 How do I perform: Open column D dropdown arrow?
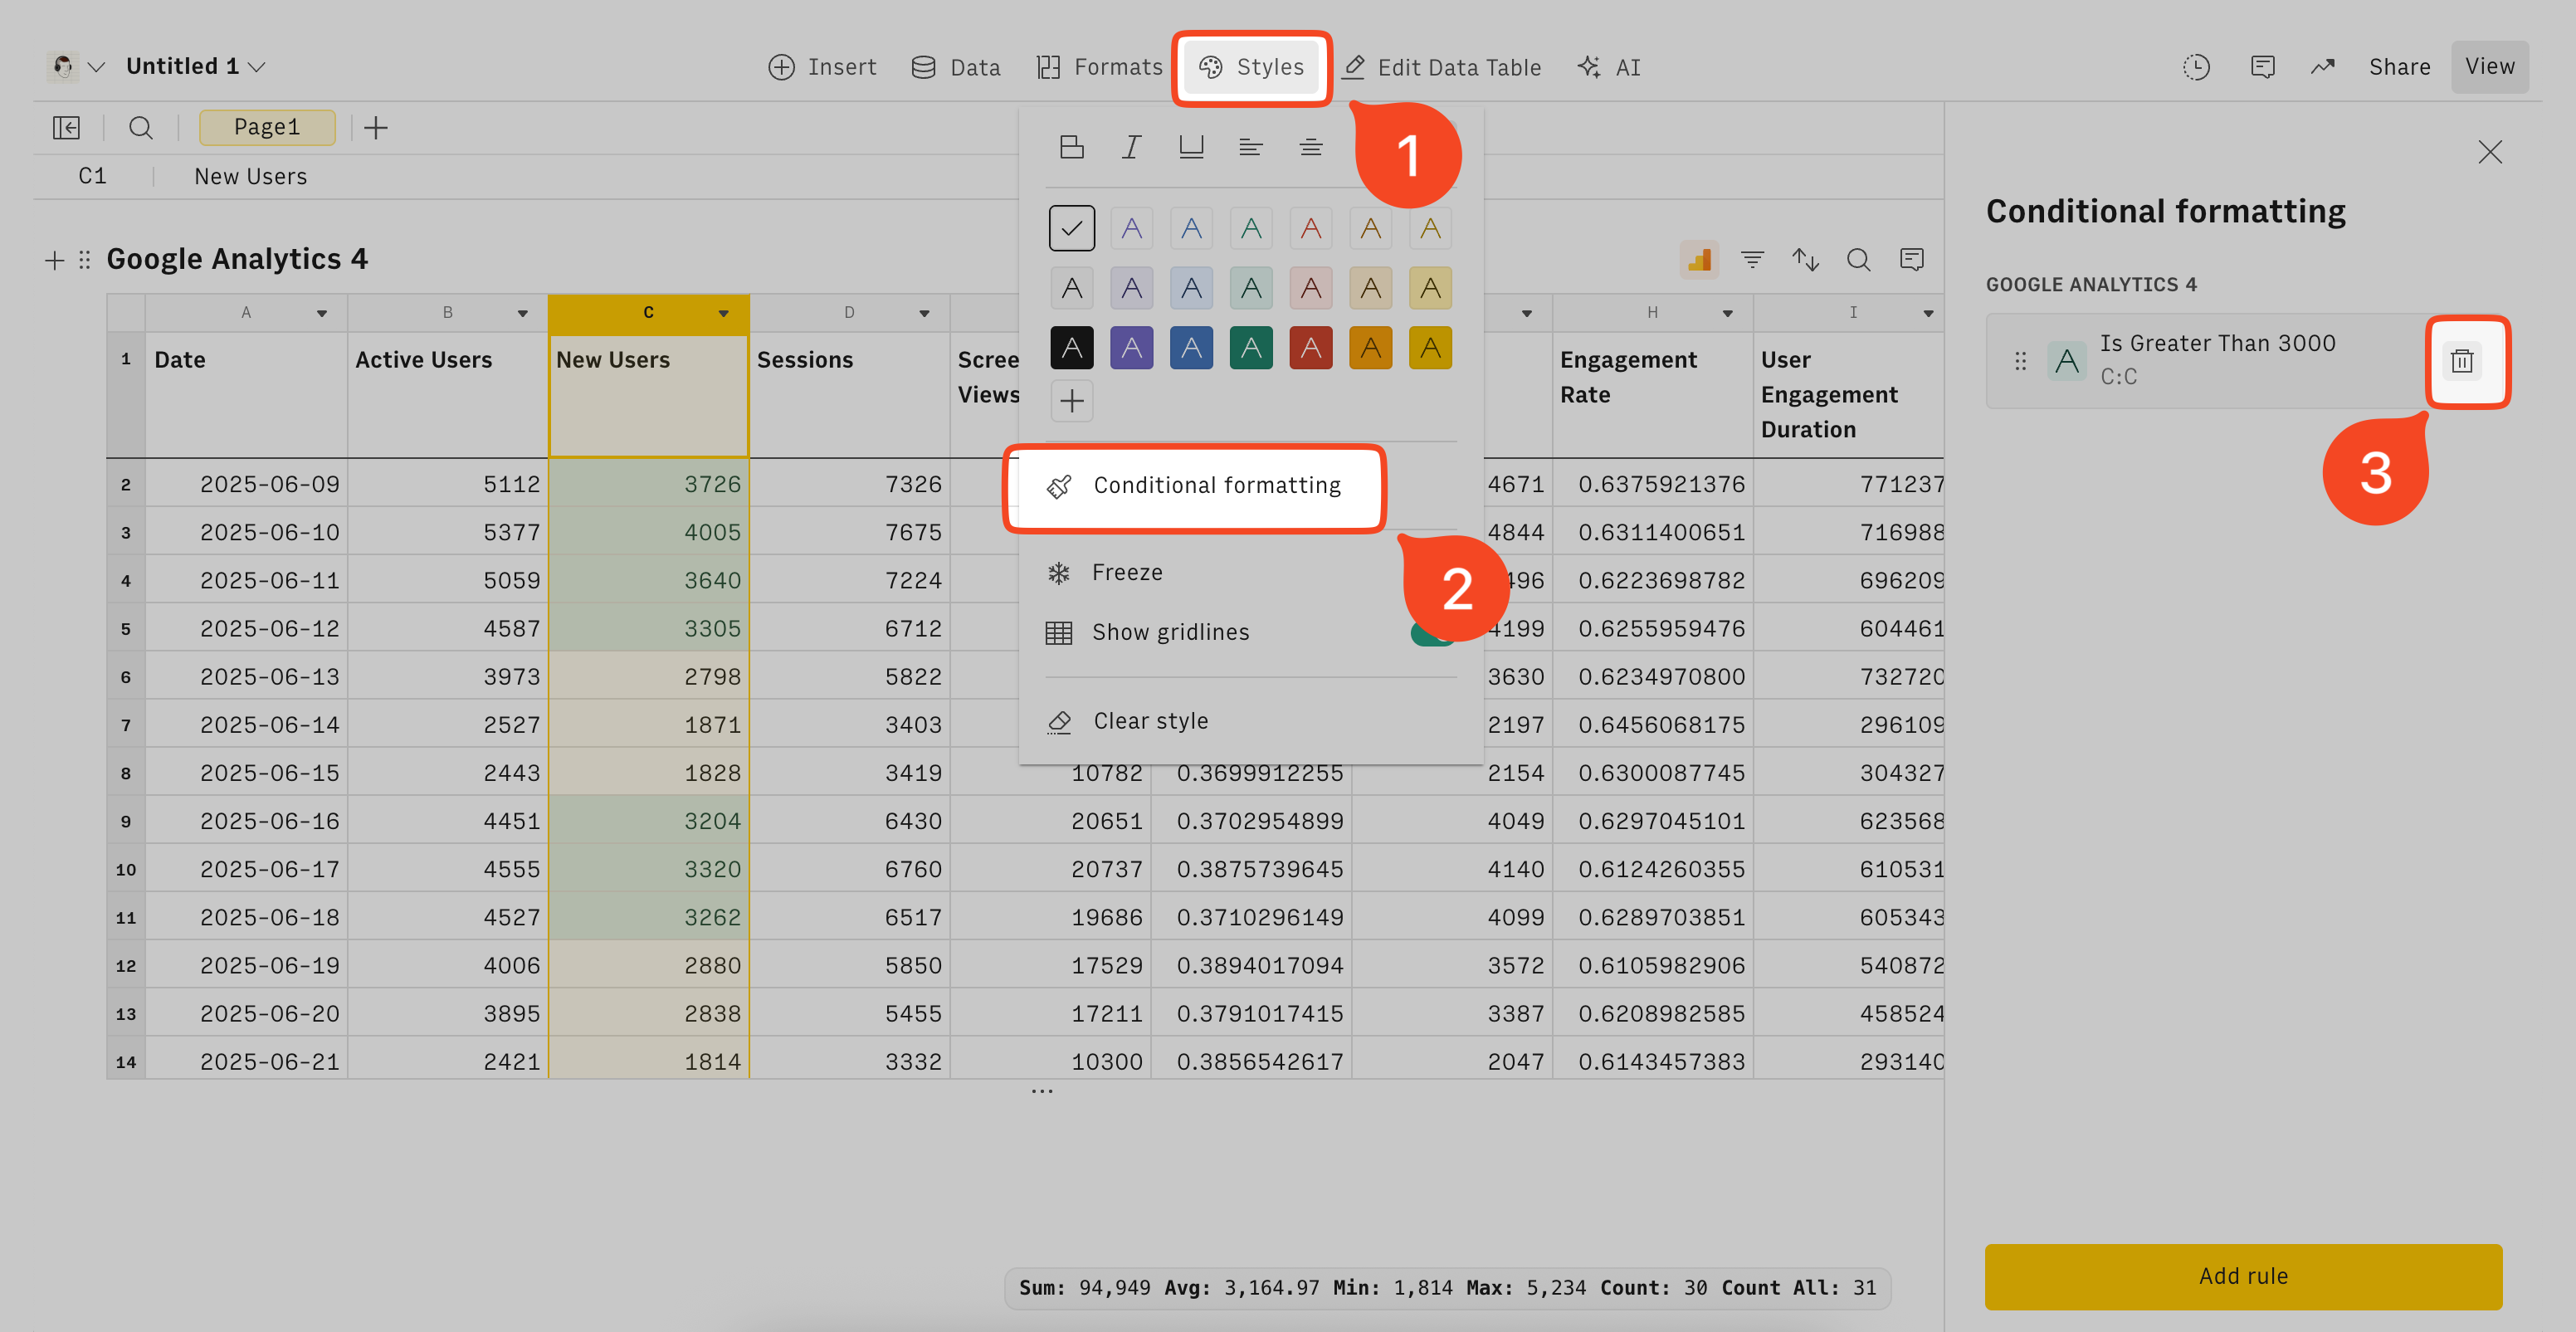[x=925, y=314]
